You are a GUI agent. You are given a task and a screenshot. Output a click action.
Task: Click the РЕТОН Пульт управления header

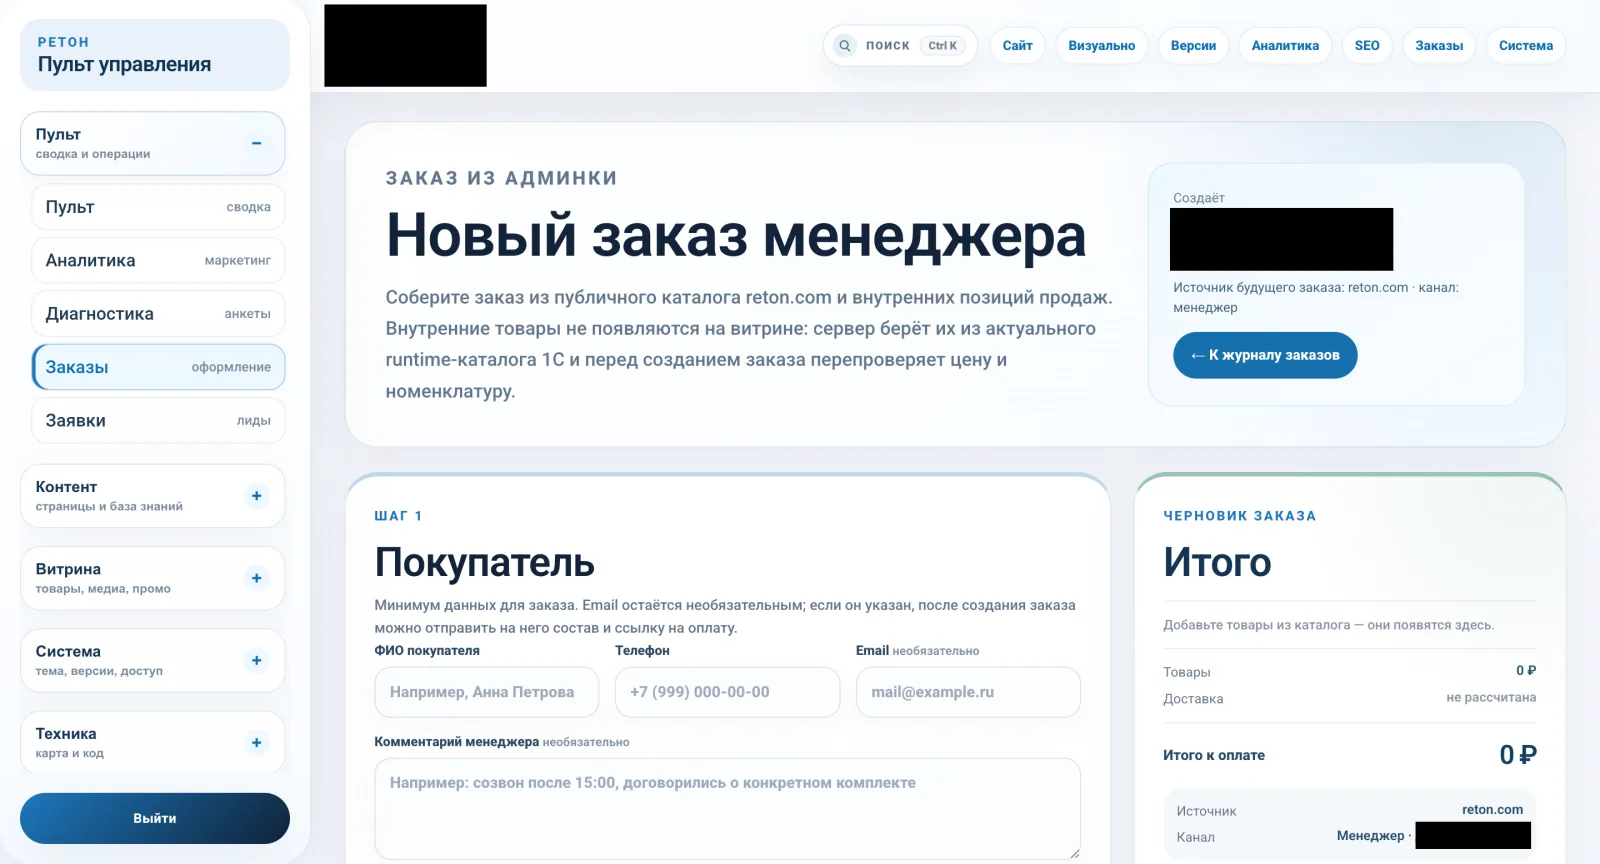[x=155, y=55]
